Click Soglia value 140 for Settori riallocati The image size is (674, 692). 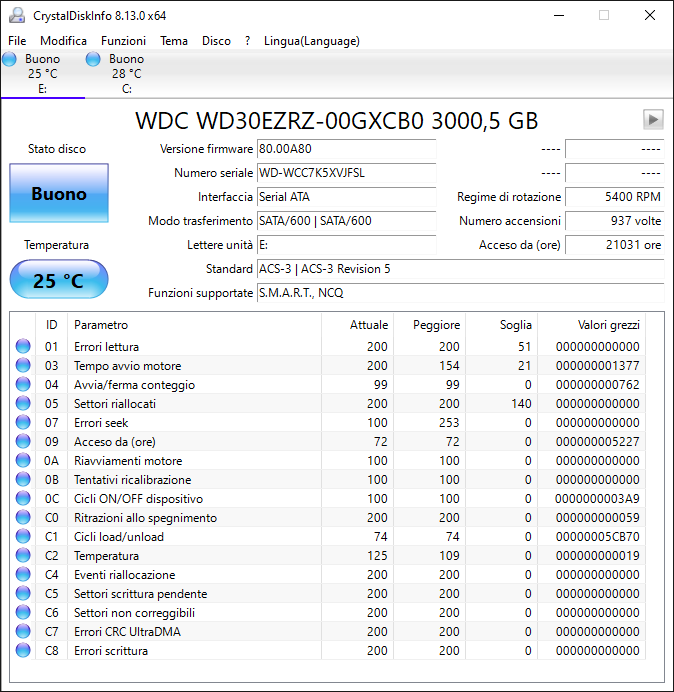pyautogui.click(x=521, y=403)
